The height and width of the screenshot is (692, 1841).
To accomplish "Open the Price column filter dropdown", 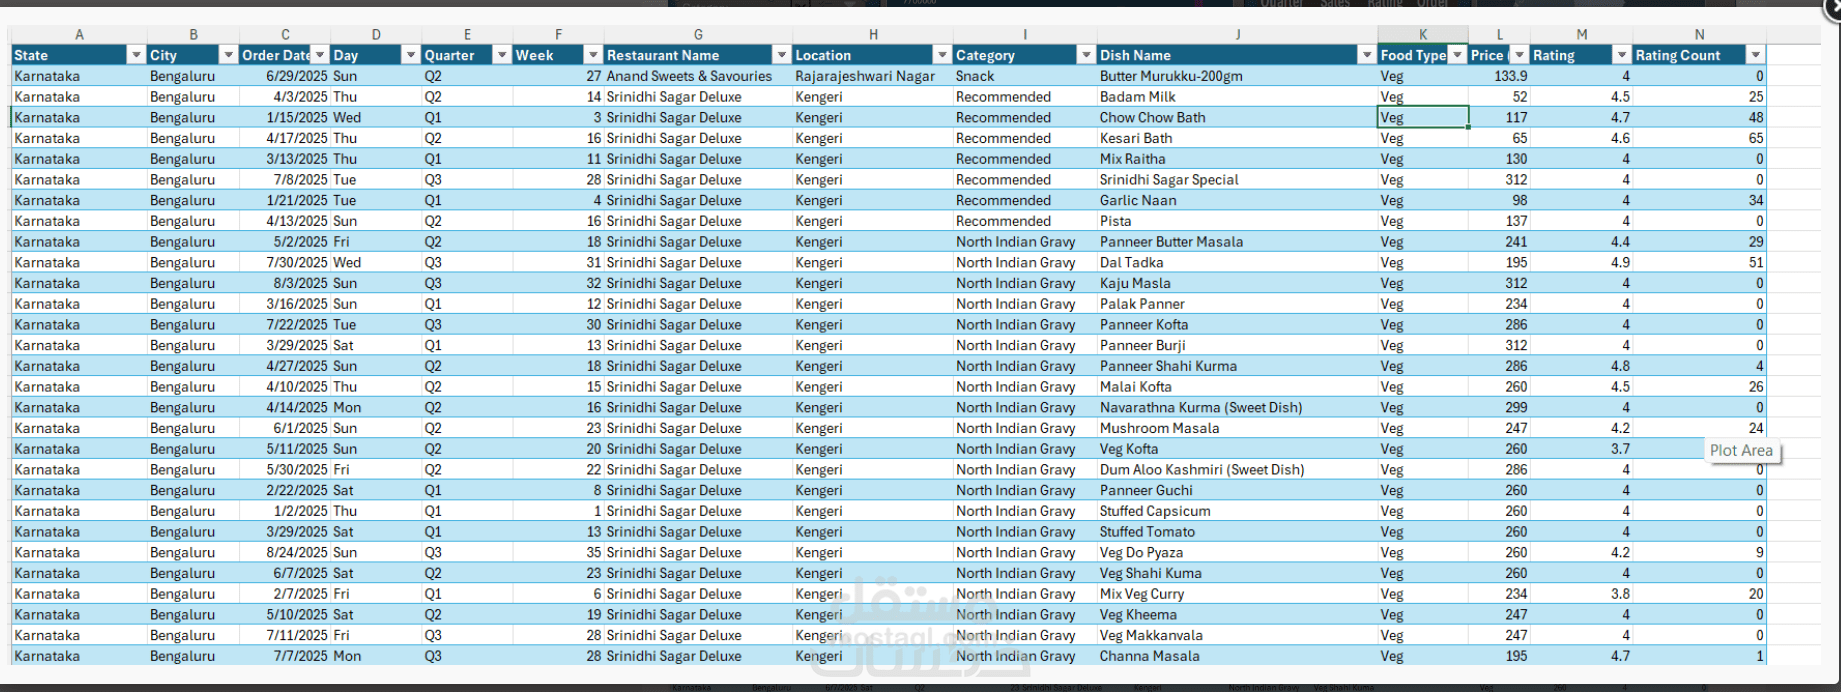I will click(x=1519, y=55).
